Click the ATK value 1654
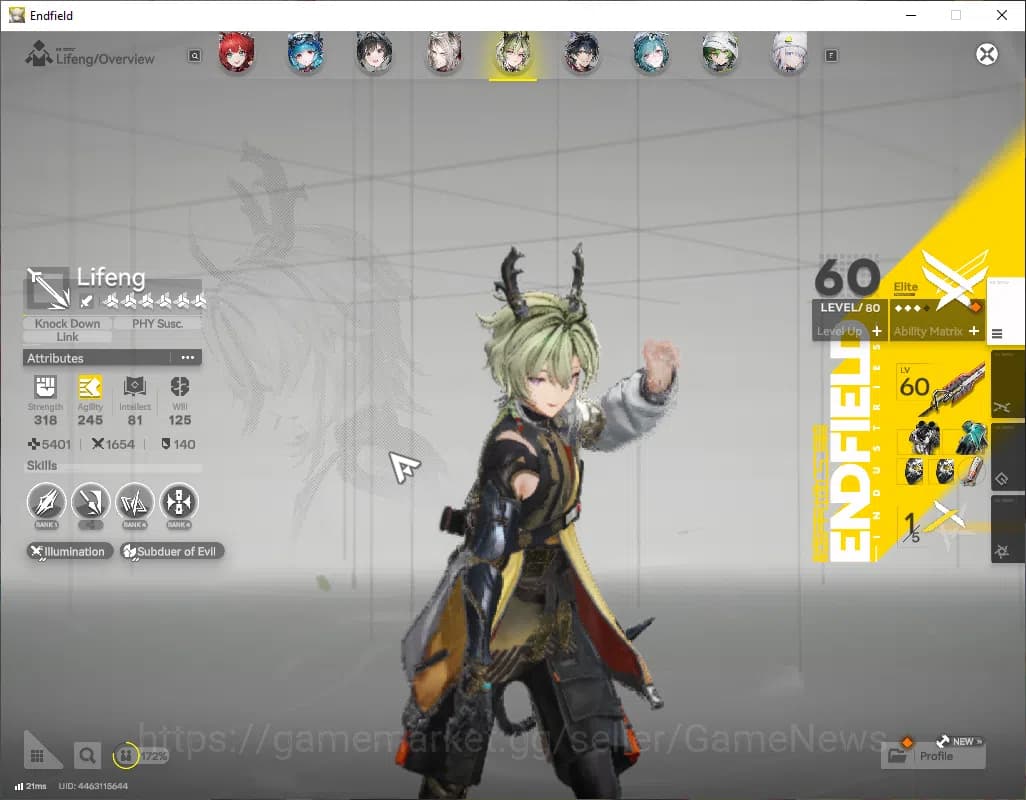The height and width of the screenshot is (800, 1026). pos(120,444)
